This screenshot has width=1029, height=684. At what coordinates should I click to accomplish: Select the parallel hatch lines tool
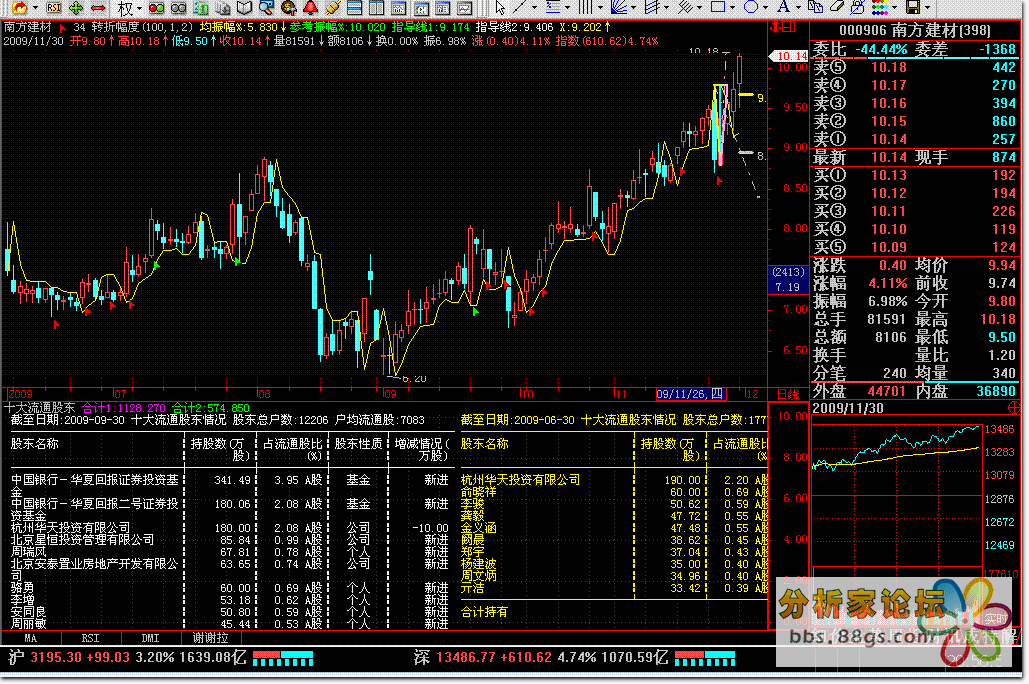coord(685,7)
